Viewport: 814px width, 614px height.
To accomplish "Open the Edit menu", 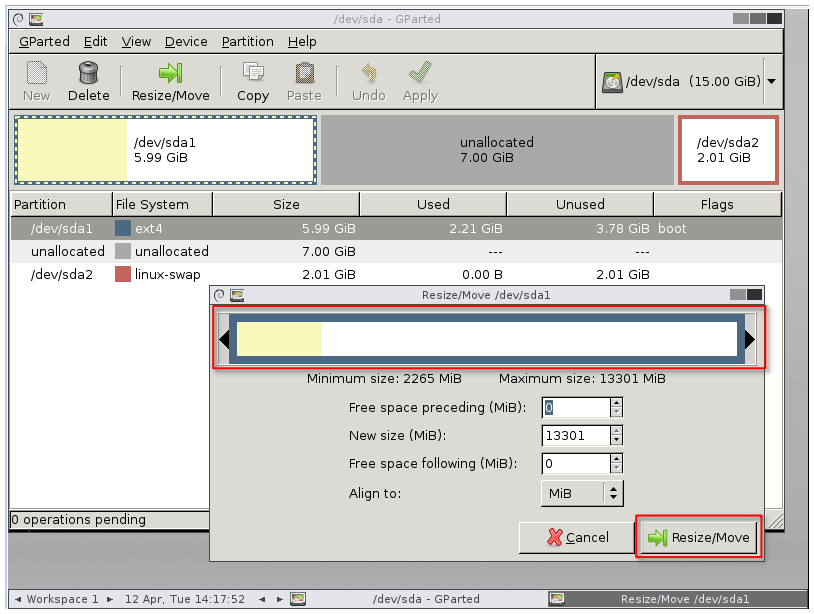I will click(x=96, y=42).
